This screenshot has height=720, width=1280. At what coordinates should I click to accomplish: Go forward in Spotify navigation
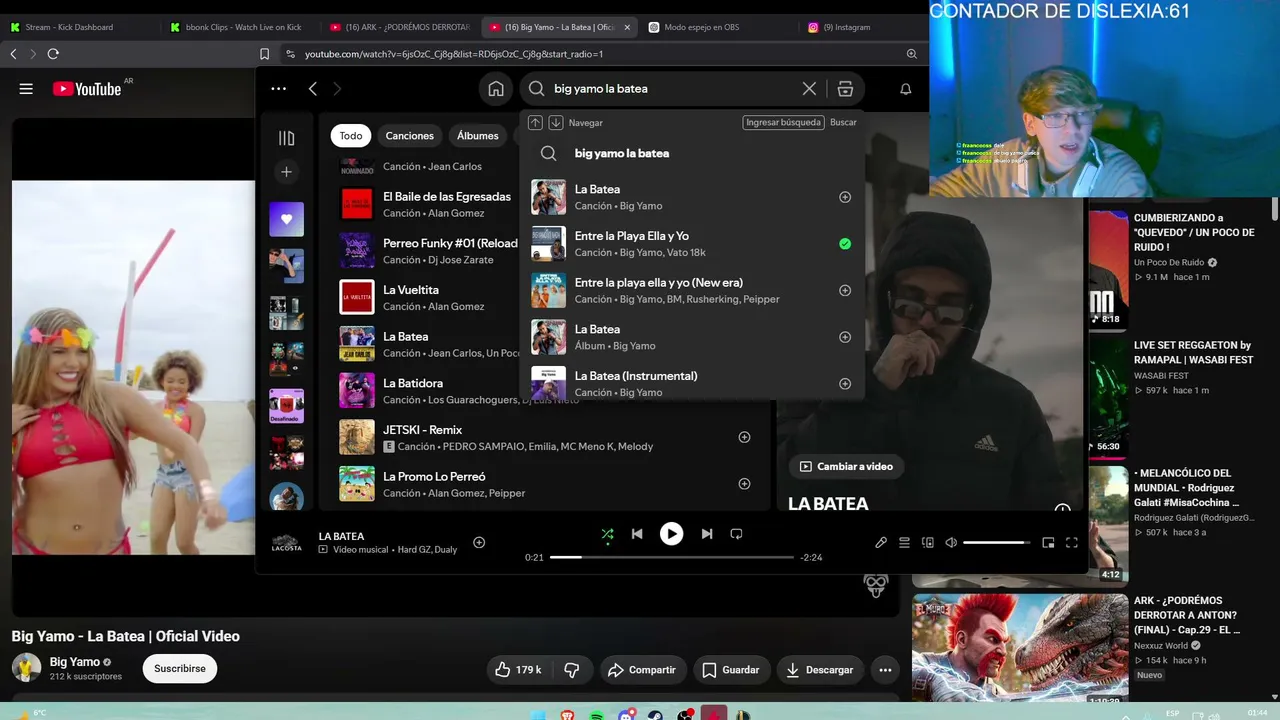(337, 89)
